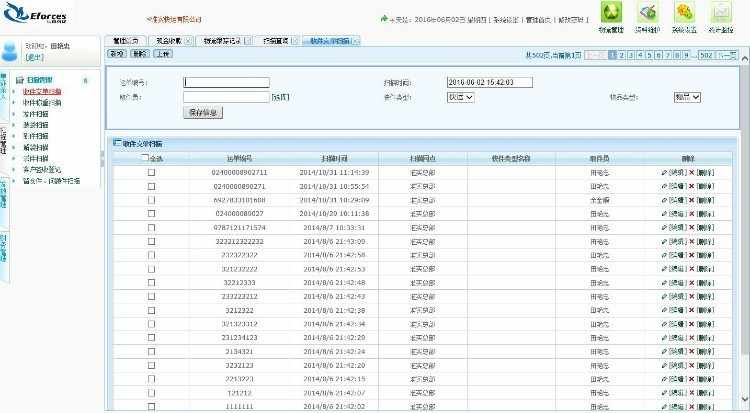Click pencil edit icon for waybill 9787121171574

click(x=663, y=227)
